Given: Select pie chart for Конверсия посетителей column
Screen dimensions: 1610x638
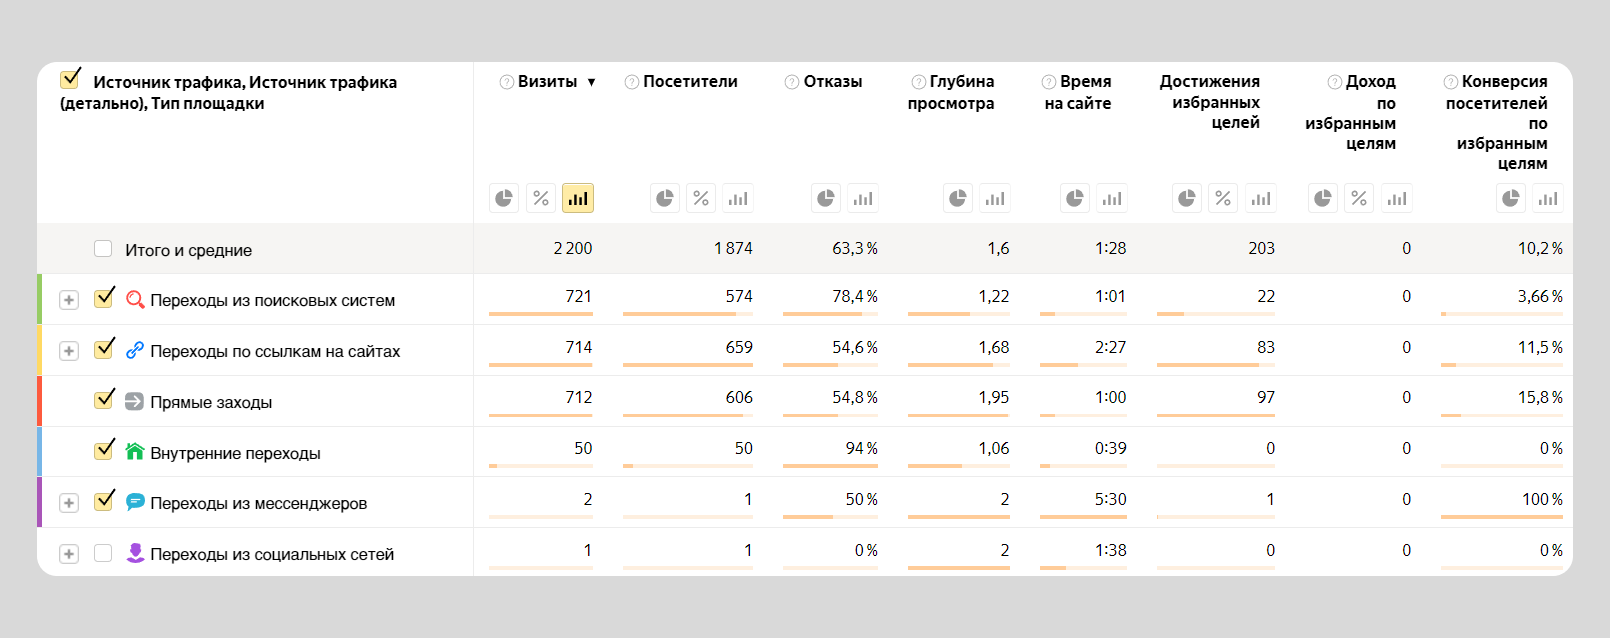Looking at the screenshot, I should (x=1511, y=198).
